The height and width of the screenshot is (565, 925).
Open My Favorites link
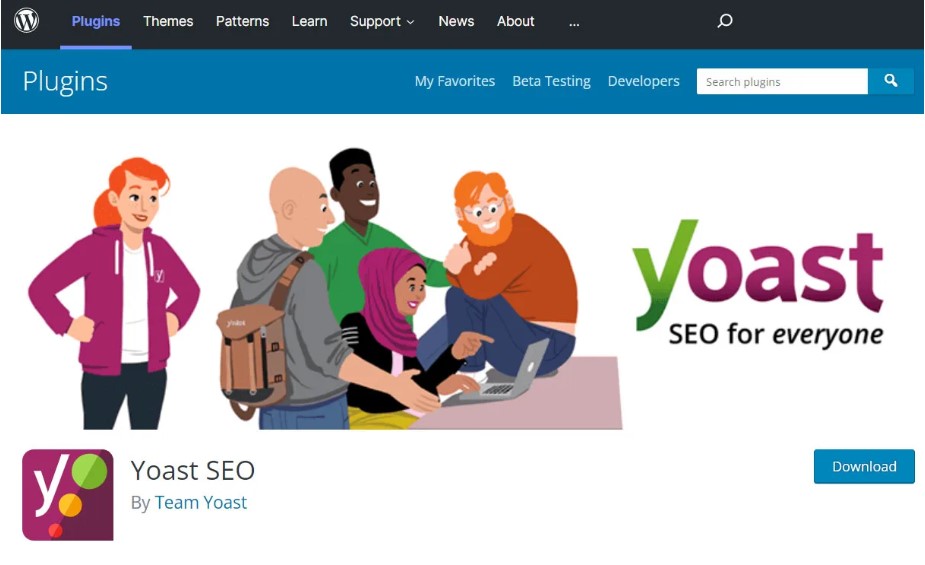tap(455, 81)
